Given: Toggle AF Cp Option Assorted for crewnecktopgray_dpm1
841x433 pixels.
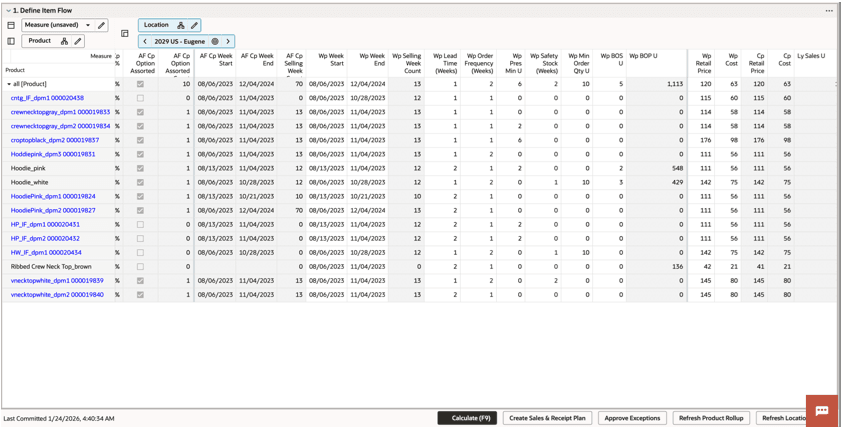Looking at the screenshot, I should coord(141,112).
